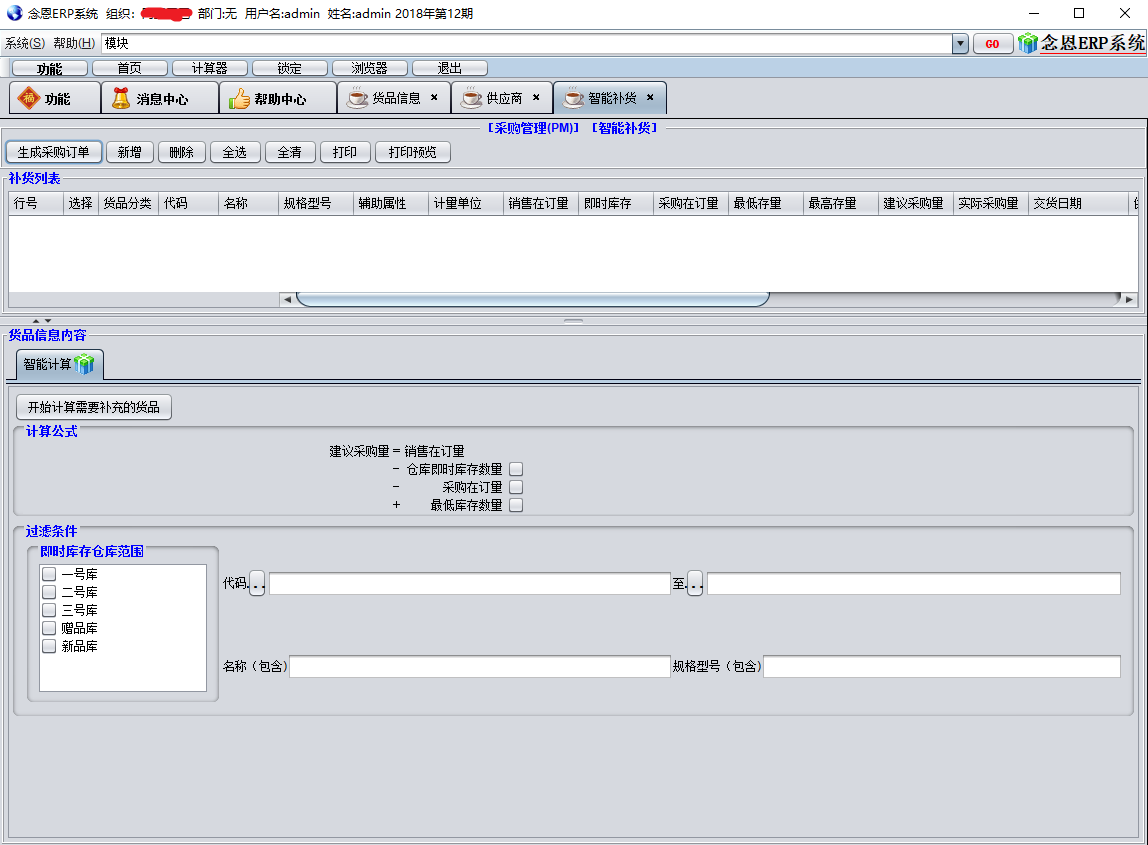Toggle the 采购在订量 checkbox

(x=516, y=487)
